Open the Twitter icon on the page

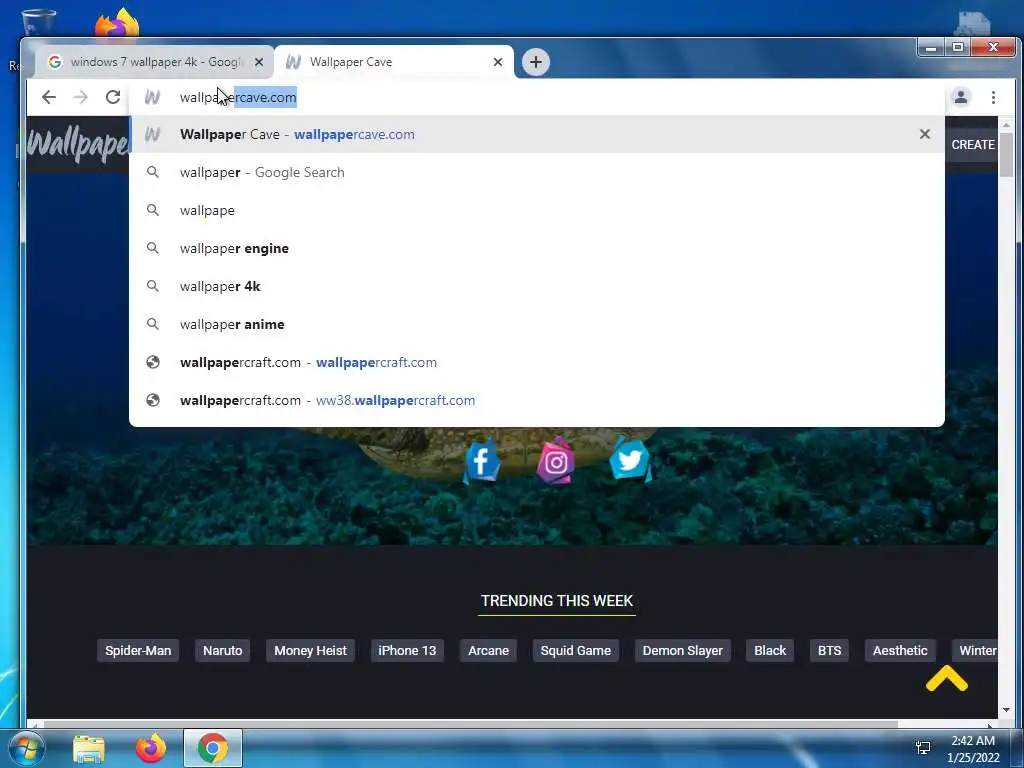click(630, 460)
